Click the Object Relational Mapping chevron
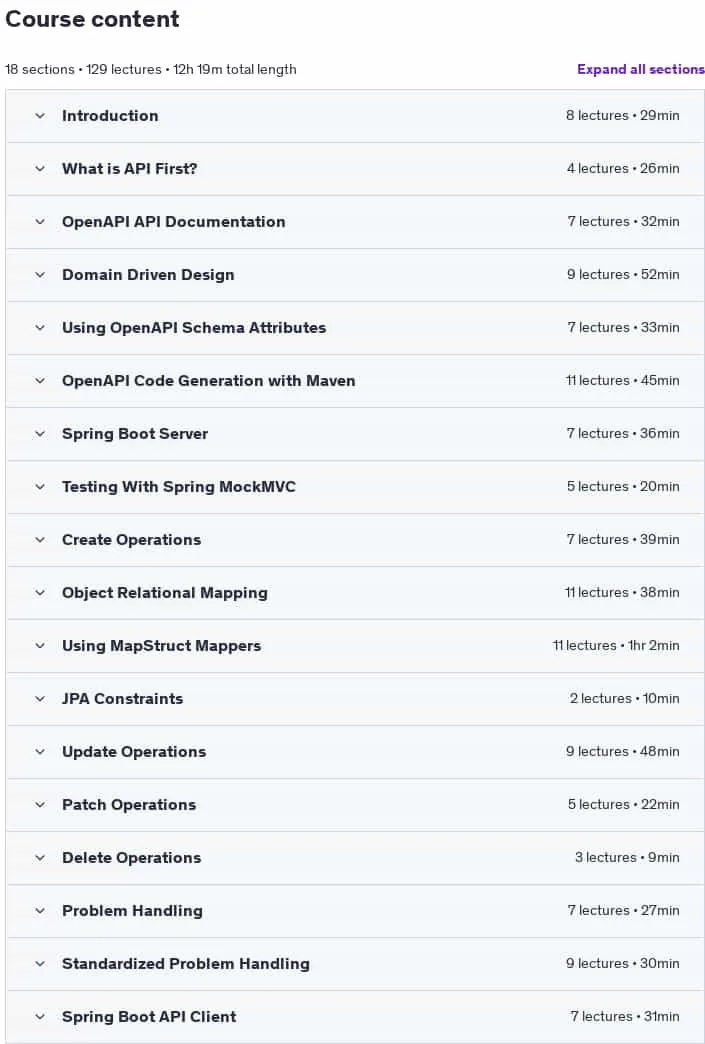 40,593
